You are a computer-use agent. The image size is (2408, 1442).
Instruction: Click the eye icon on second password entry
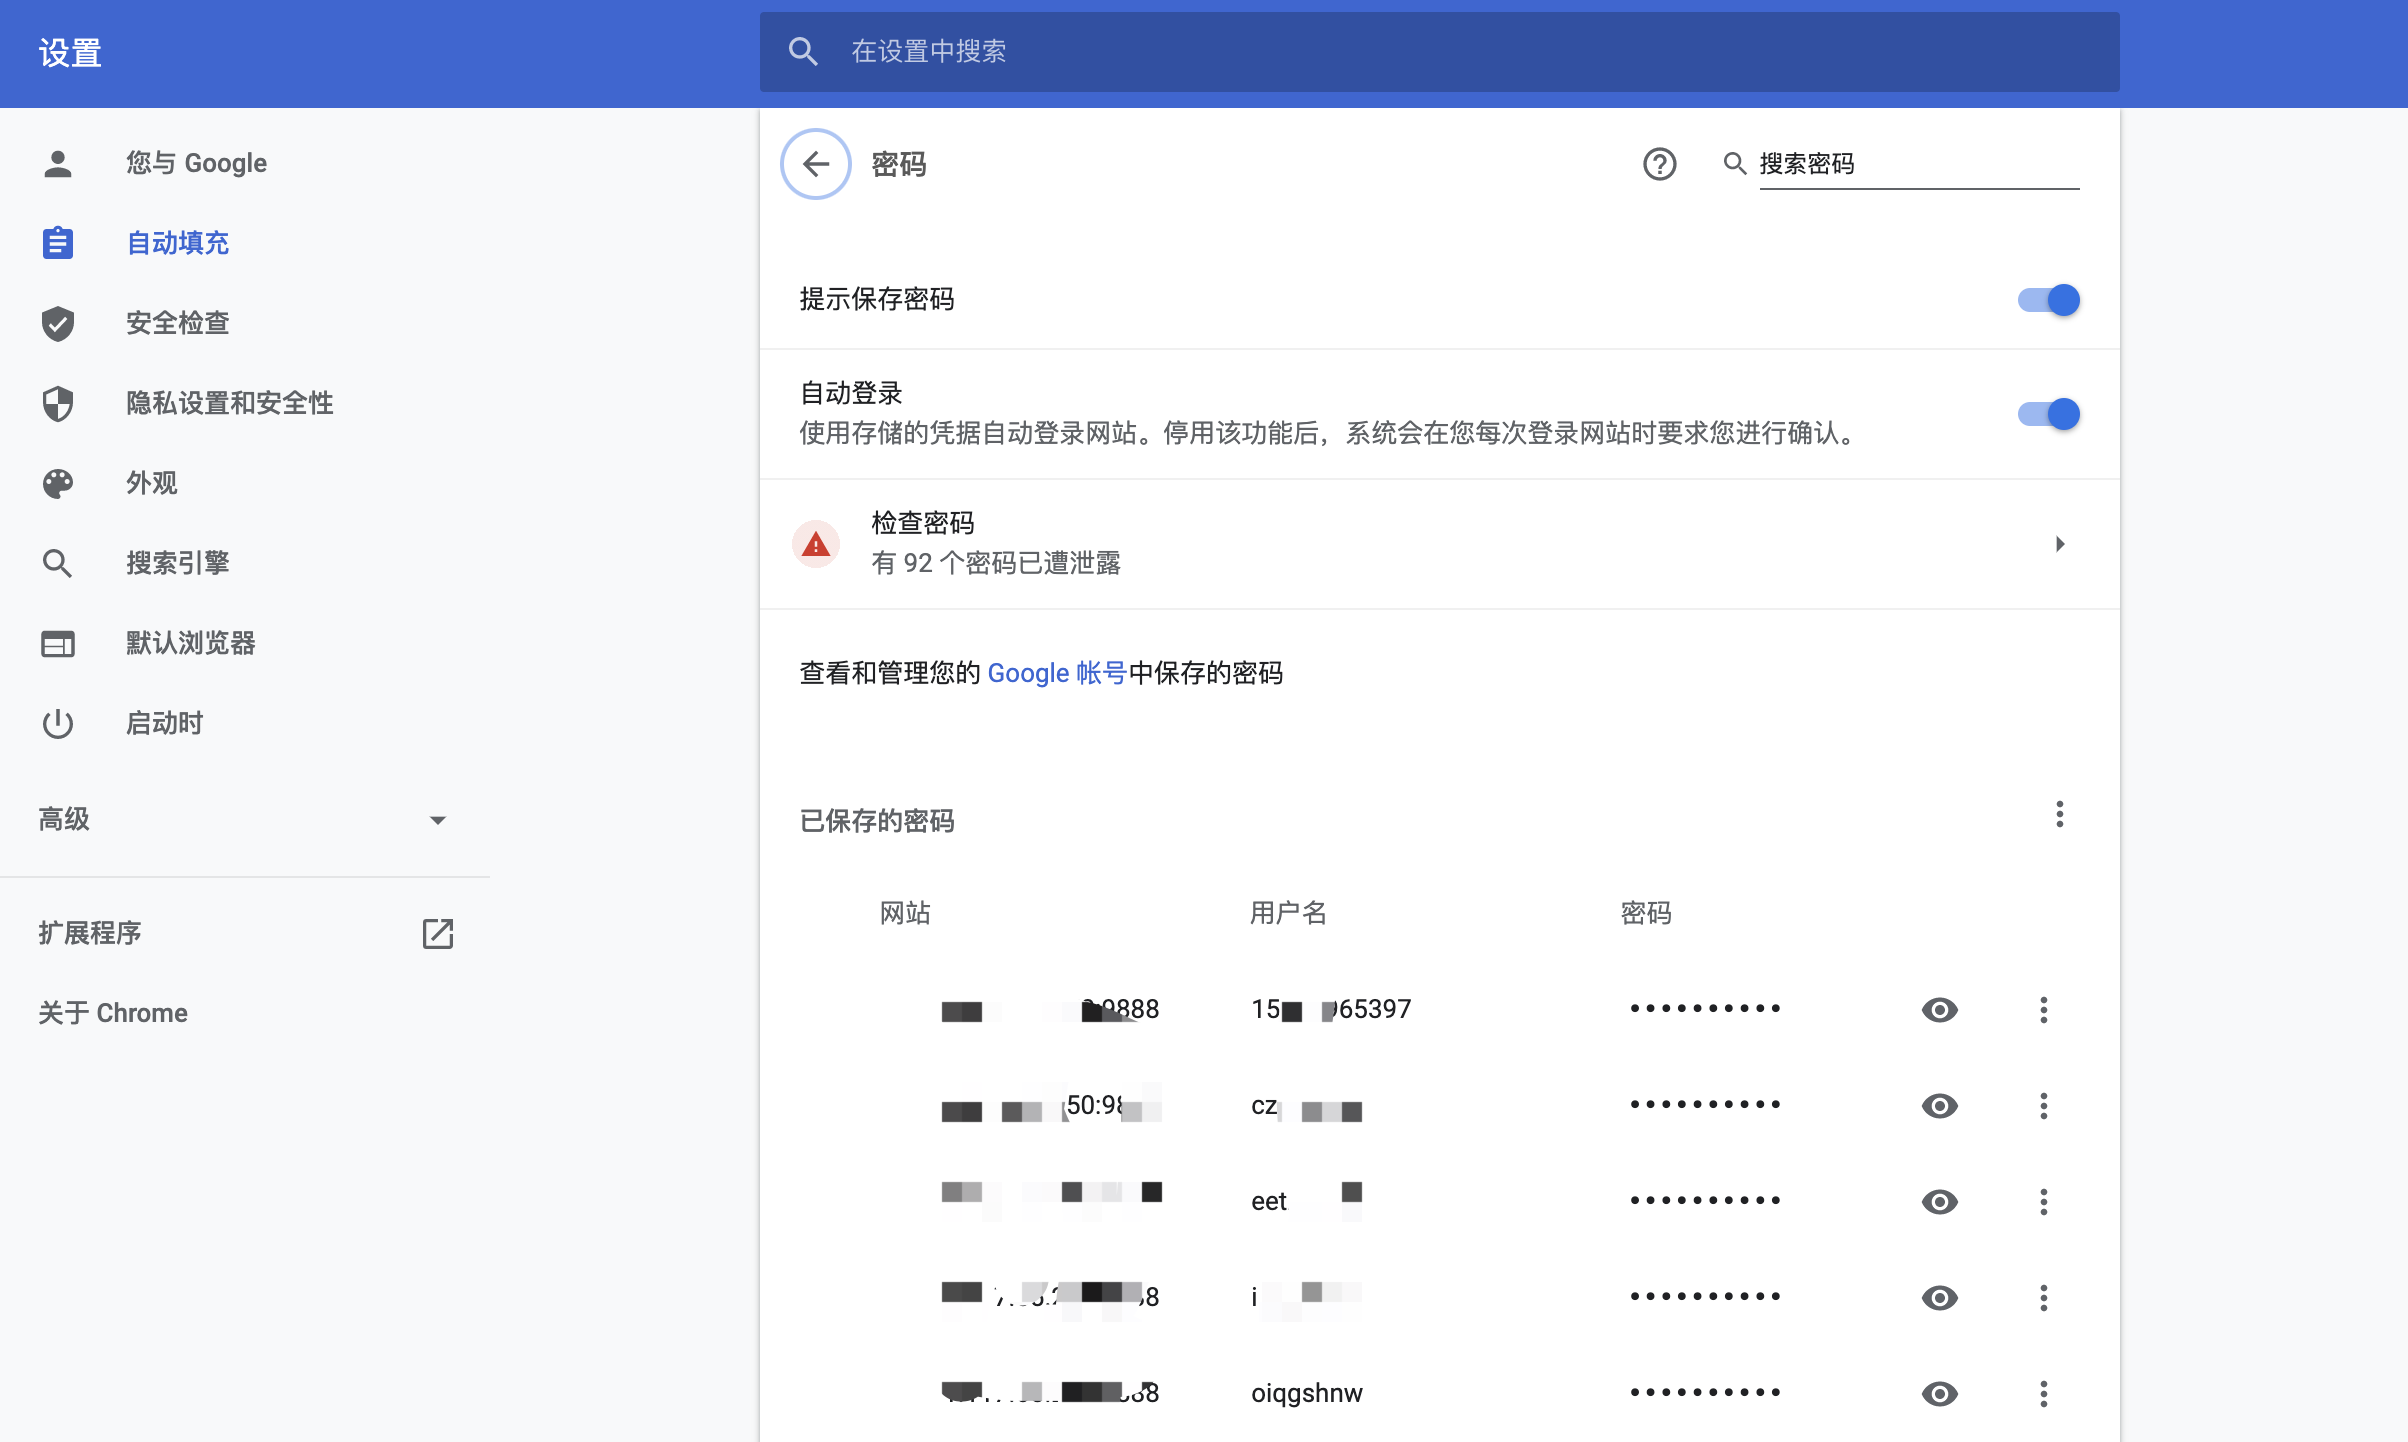point(1939,1106)
